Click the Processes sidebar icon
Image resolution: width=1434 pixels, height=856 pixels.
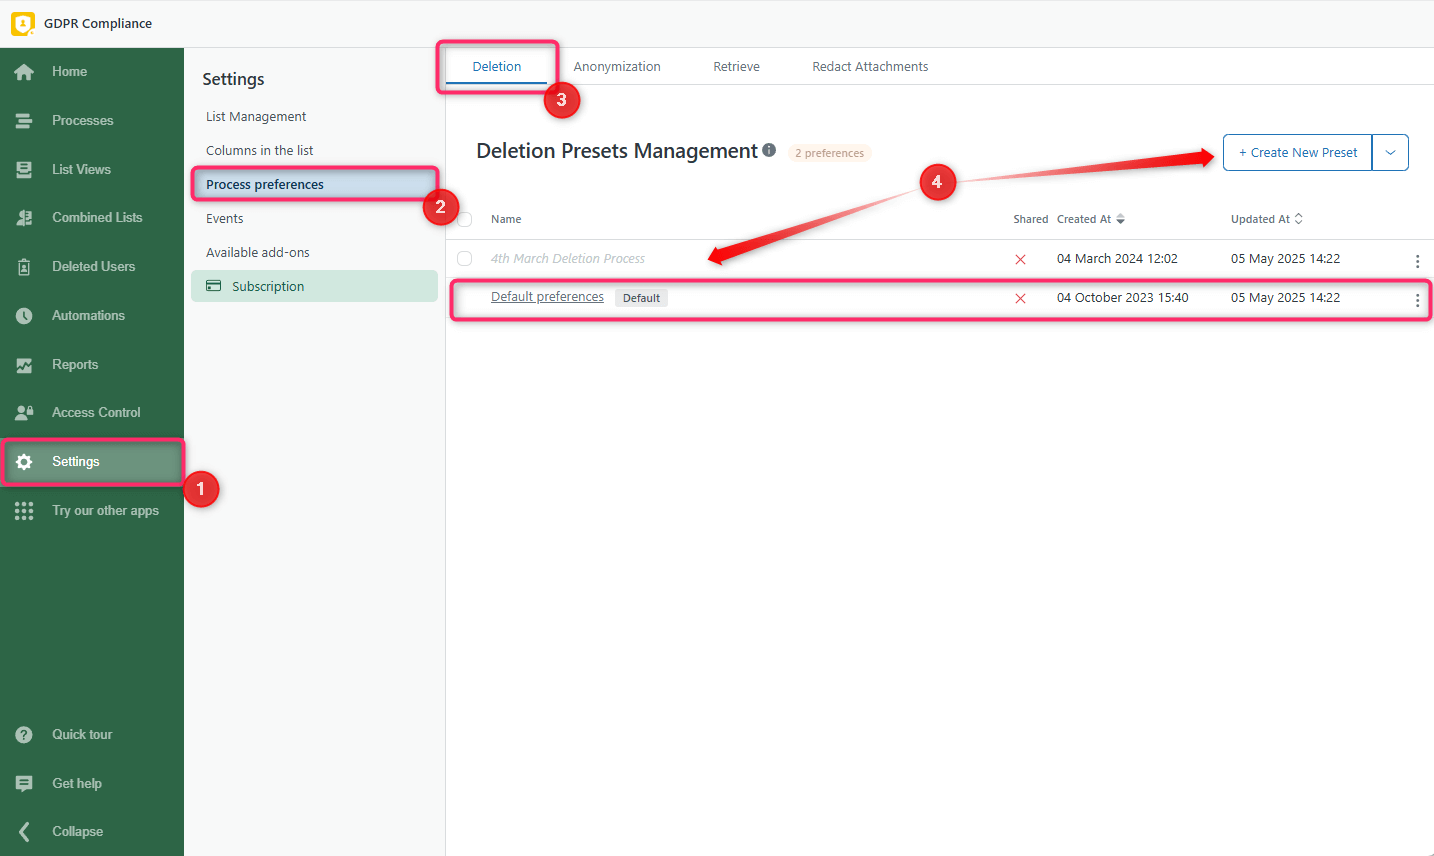tap(24, 121)
